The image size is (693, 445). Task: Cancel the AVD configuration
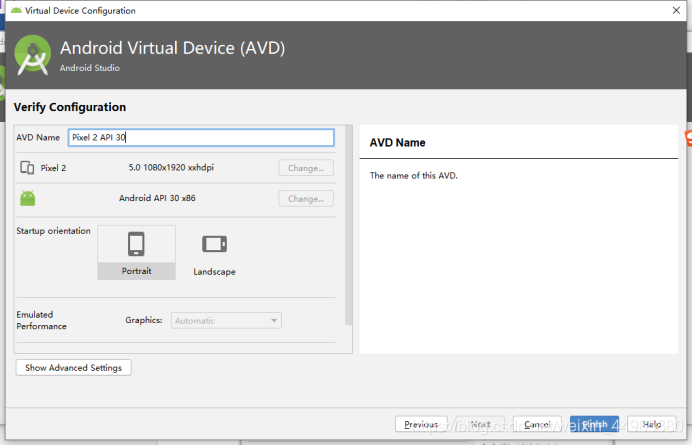click(537, 424)
